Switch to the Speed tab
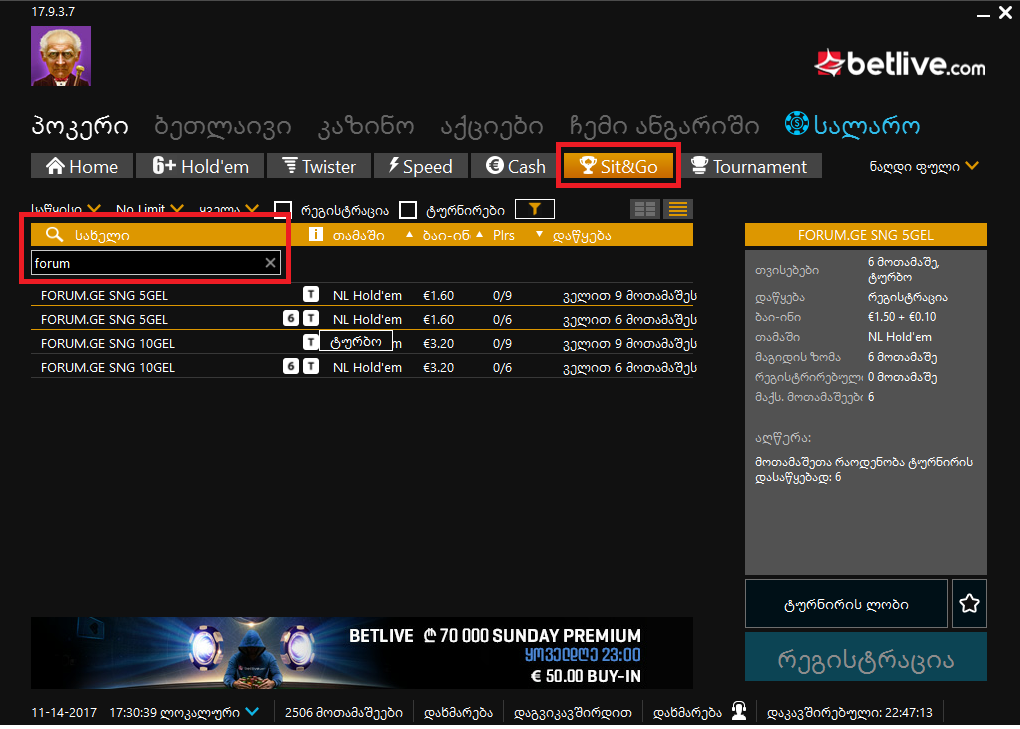Image resolution: width=1020 pixels, height=729 pixels. pyautogui.click(x=421, y=166)
